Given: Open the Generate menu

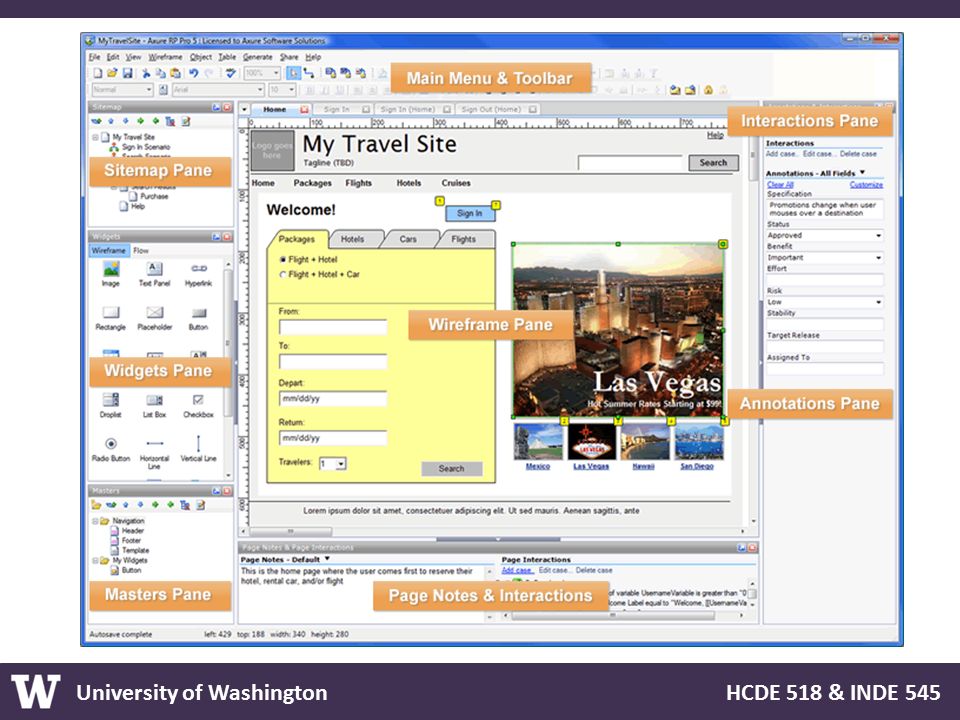Looking at the screenshot, I should point(258,57).
